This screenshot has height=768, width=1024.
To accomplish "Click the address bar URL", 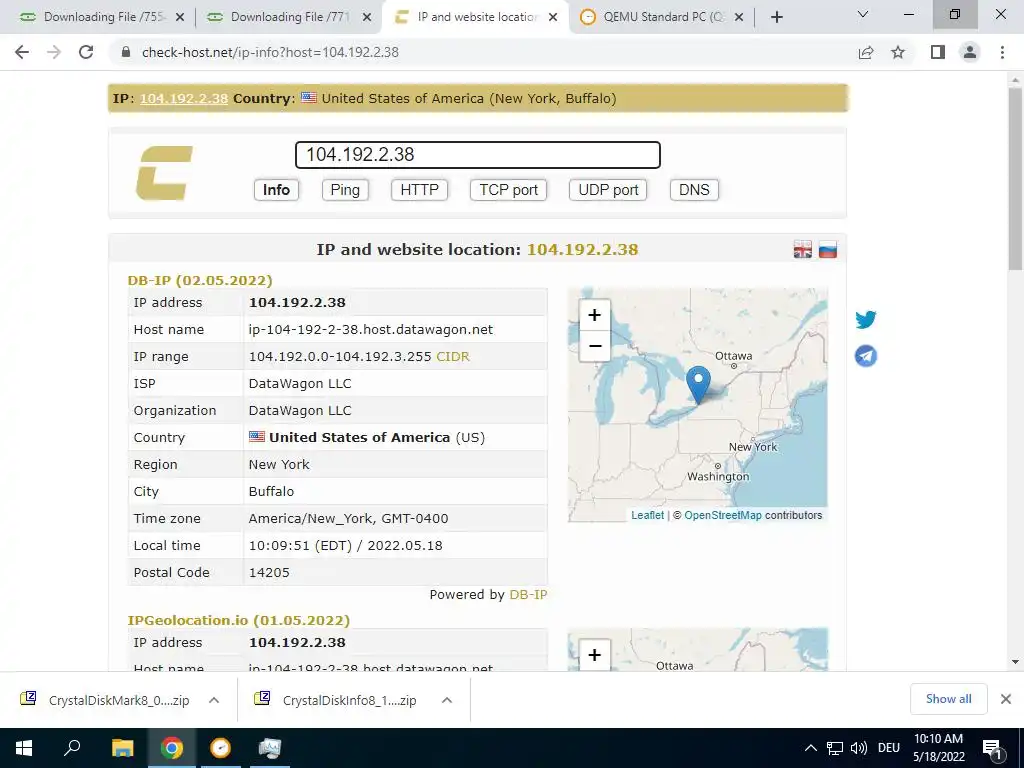I will coord(270,52).
